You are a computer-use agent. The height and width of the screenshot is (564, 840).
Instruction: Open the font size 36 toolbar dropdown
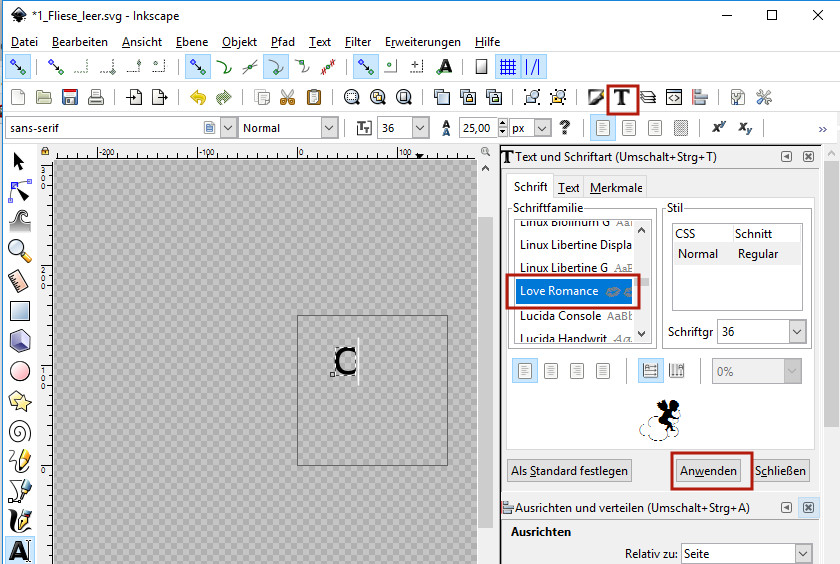point(421,128)
